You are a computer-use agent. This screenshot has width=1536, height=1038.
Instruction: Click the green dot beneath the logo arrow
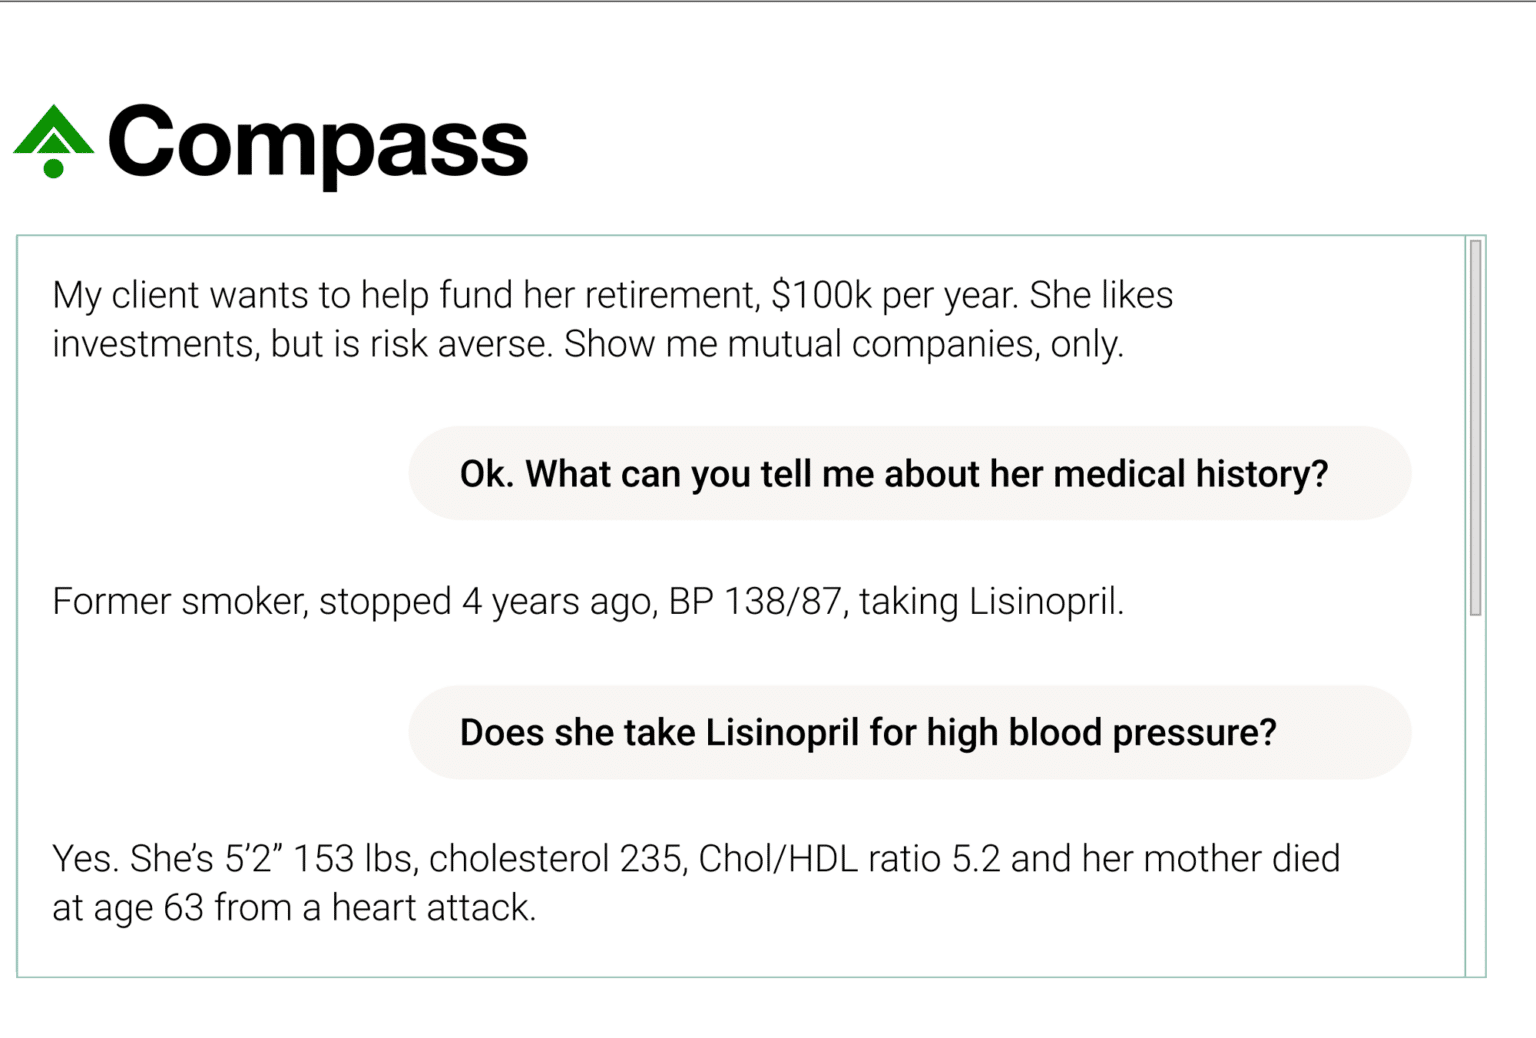point(54,168)
